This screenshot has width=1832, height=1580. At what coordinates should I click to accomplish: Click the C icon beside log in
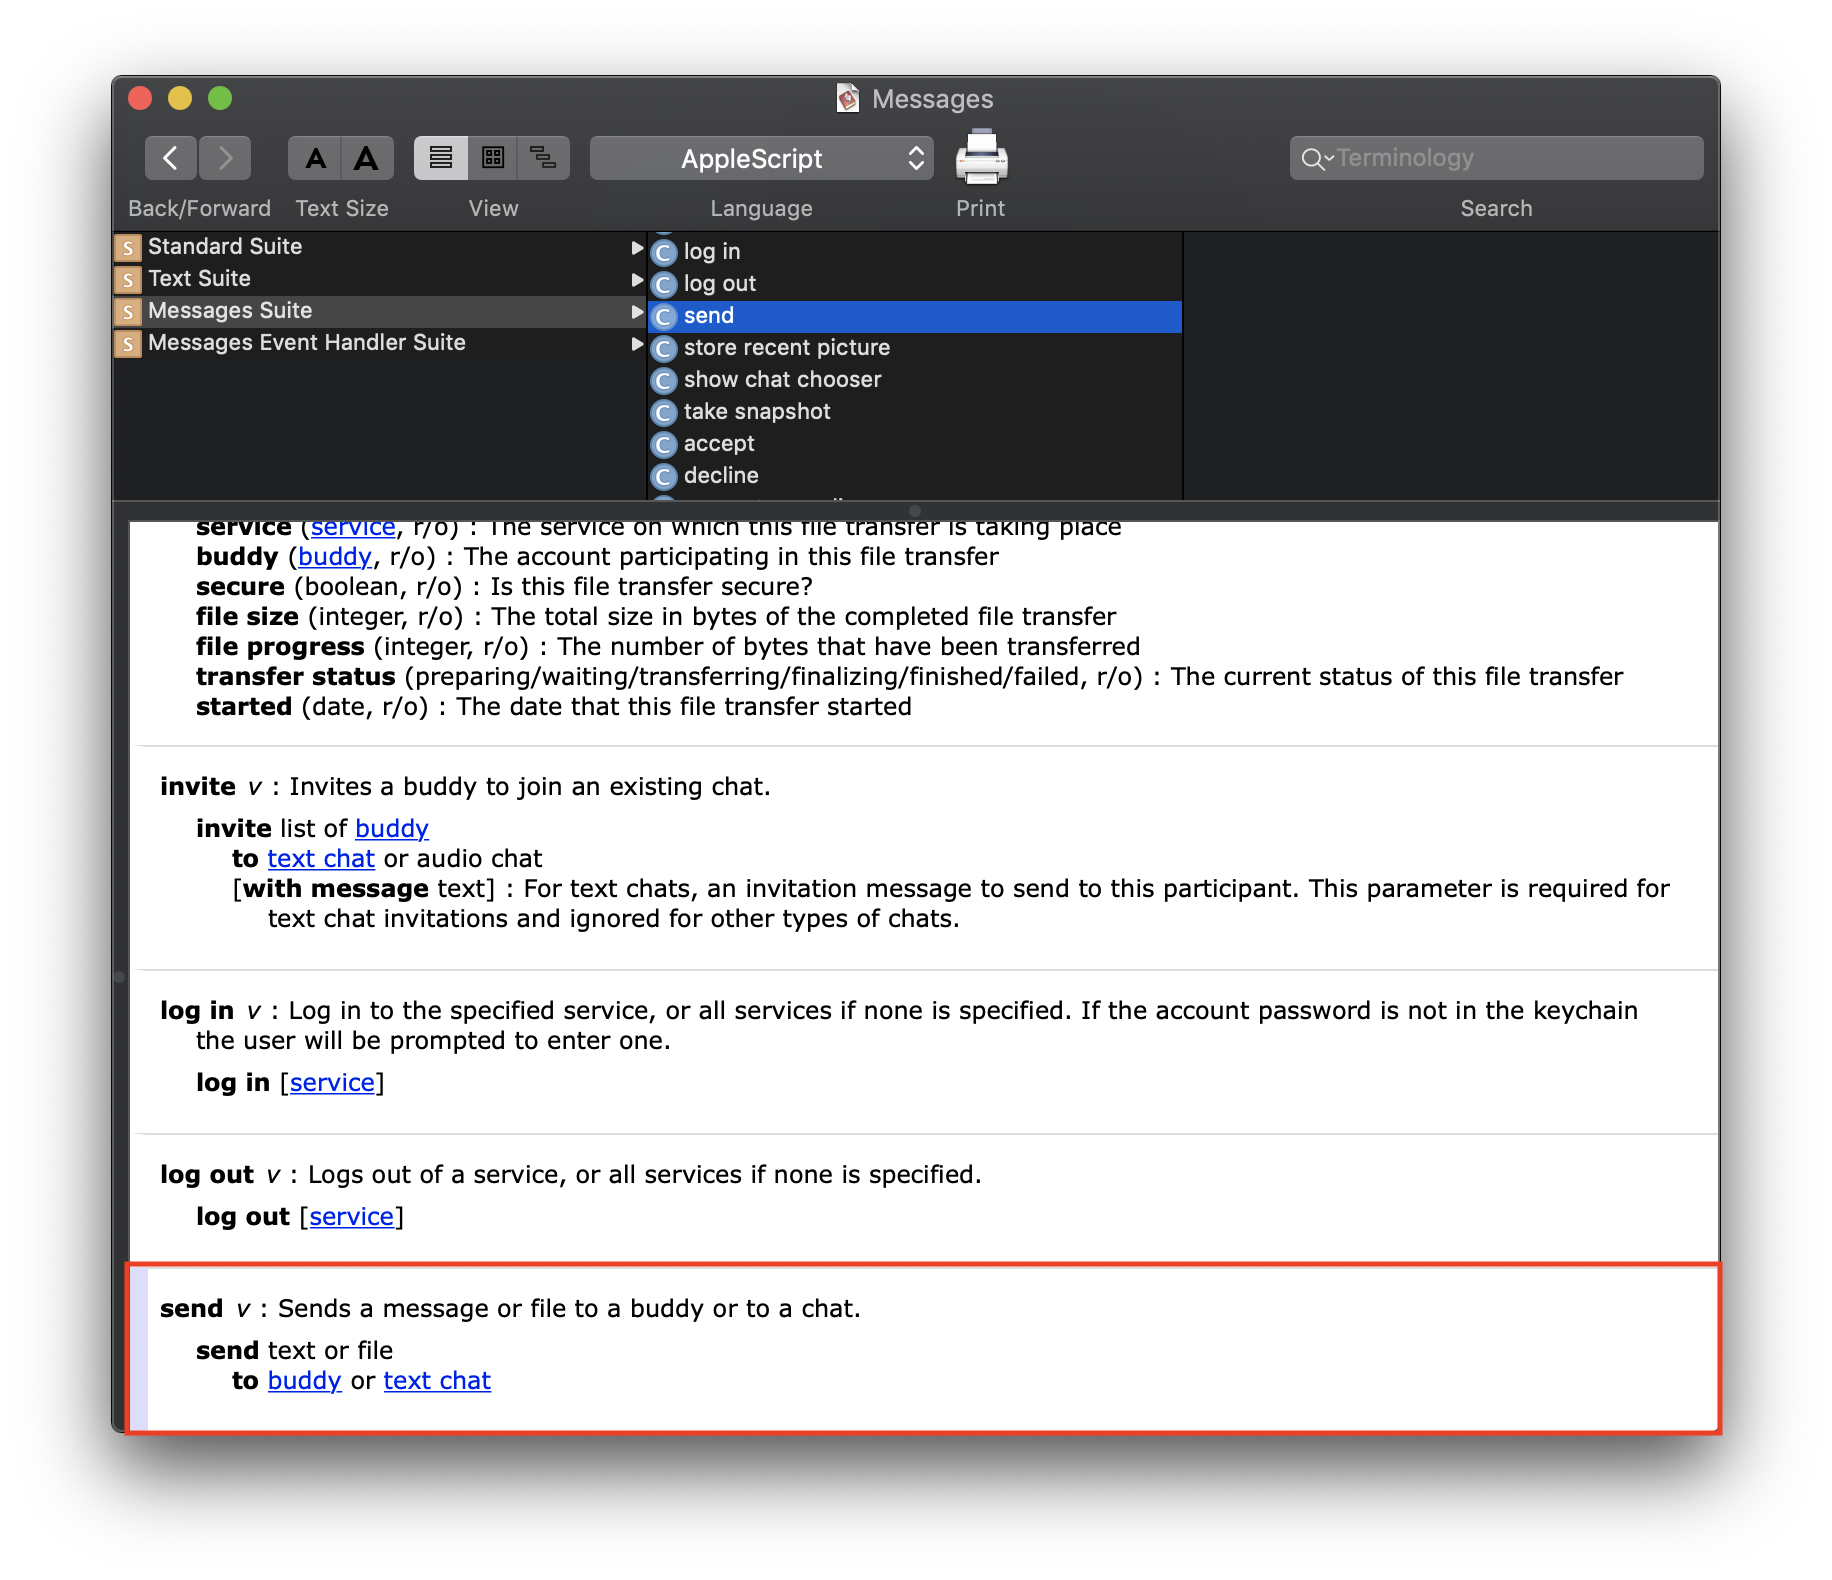(664, 252)
